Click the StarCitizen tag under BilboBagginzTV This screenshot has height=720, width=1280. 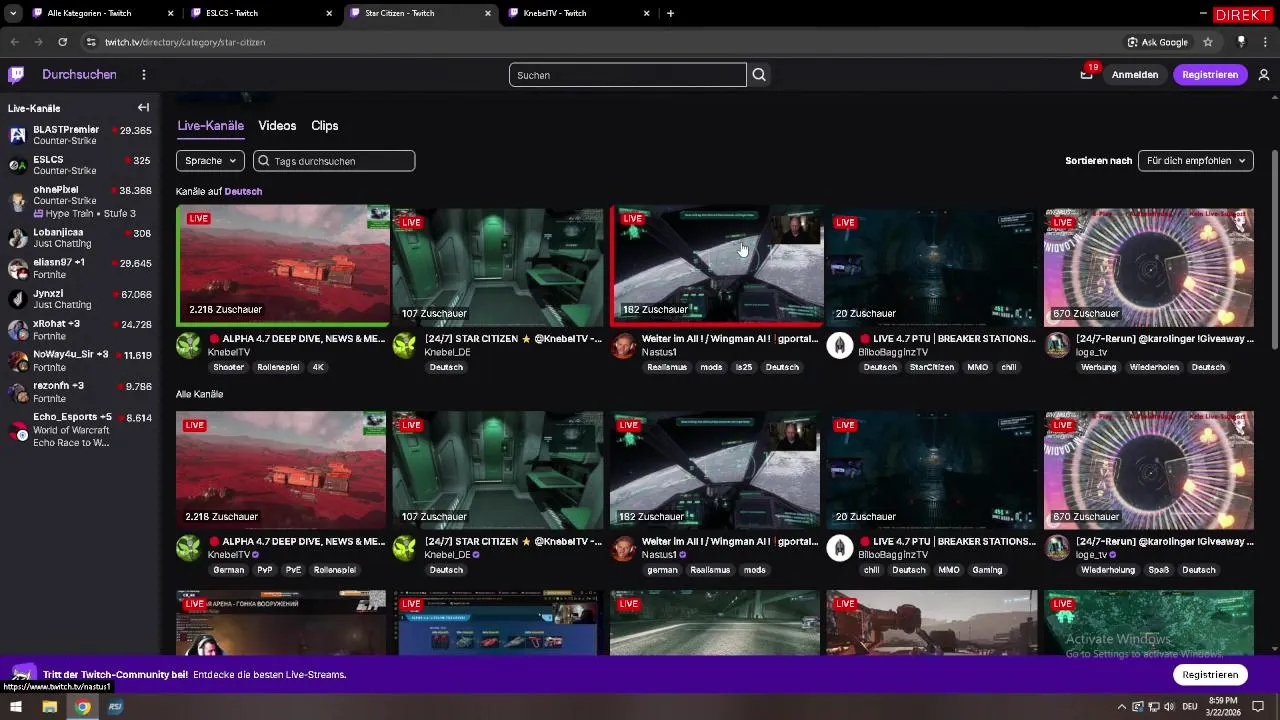point(933,367)
